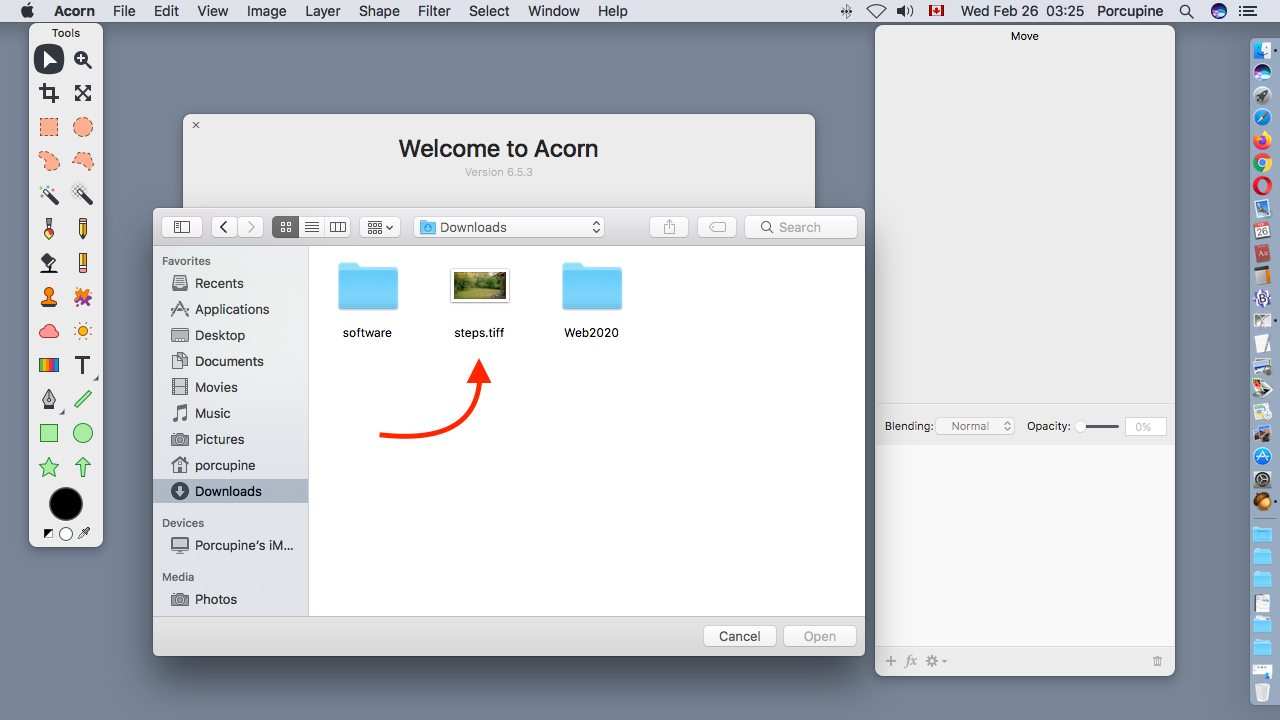Switch file dialog to column view
1280x720 pixels.
pyautogui.click(x=338, y=227)
